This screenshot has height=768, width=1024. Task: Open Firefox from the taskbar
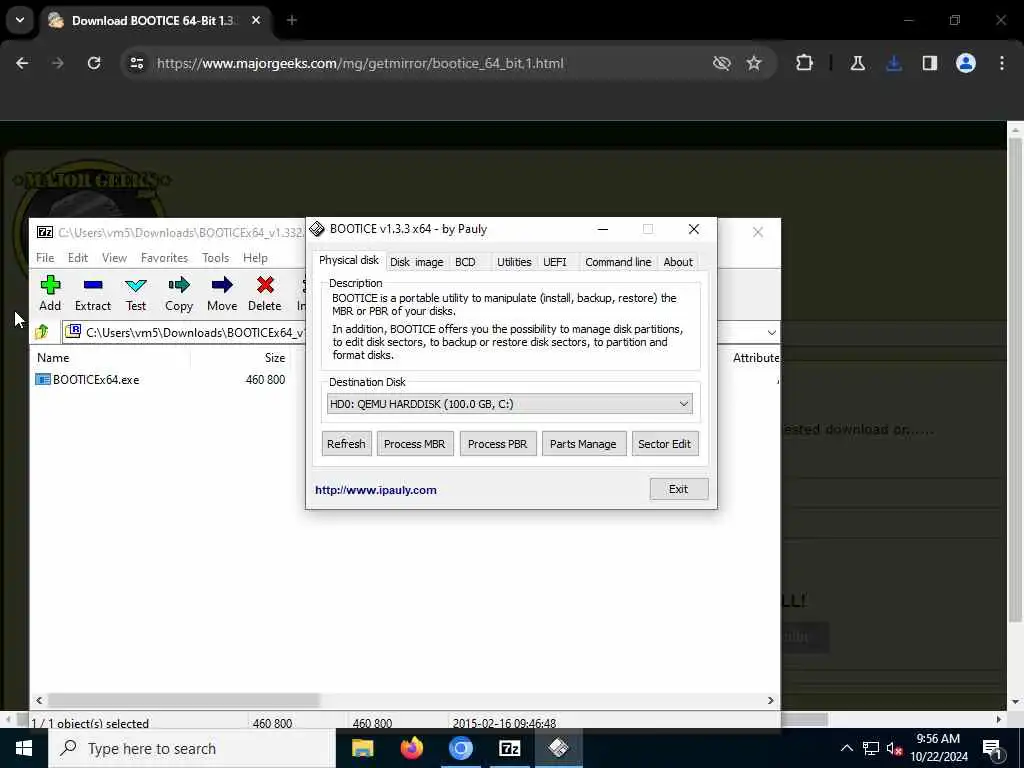411,748
